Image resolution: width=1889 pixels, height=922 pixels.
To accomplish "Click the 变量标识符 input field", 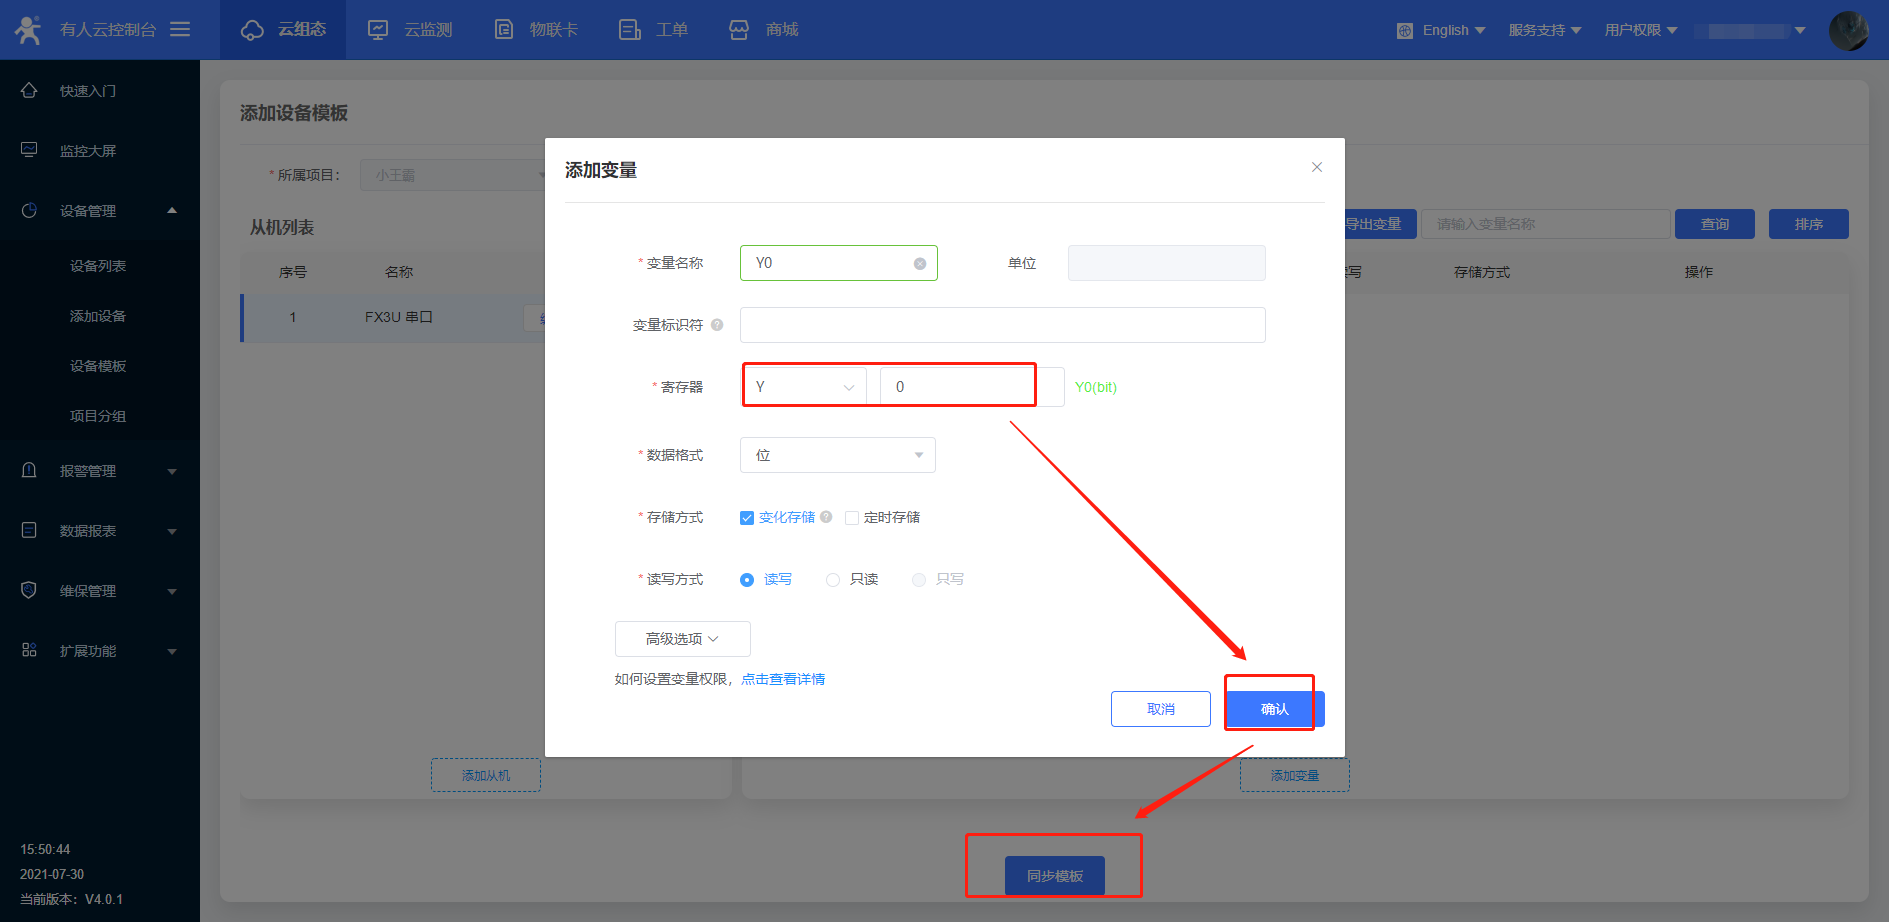I will click(x=1002, y=325).
